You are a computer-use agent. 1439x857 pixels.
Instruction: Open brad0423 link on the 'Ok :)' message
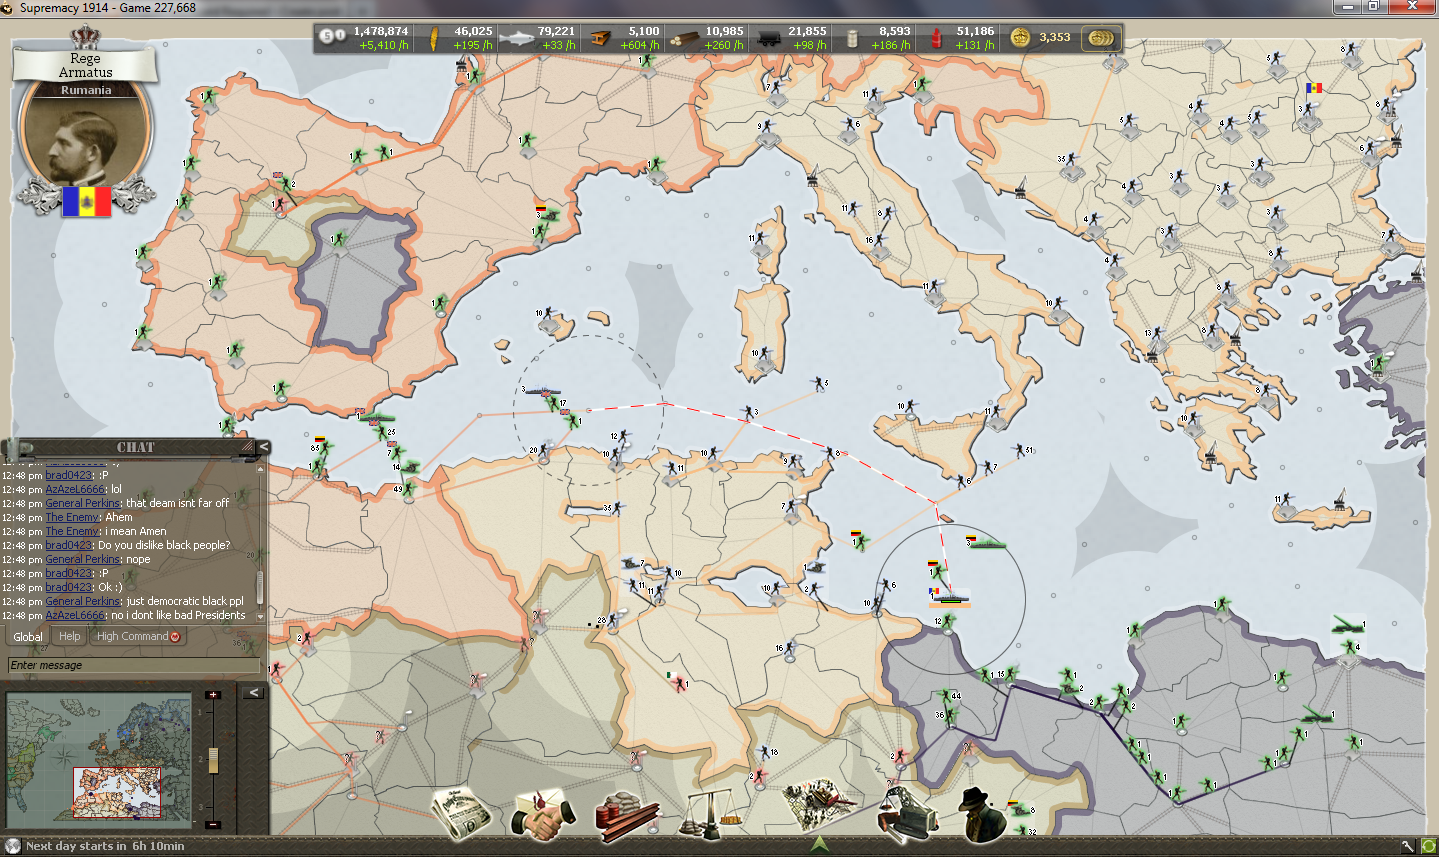click(x=69, y=588)
